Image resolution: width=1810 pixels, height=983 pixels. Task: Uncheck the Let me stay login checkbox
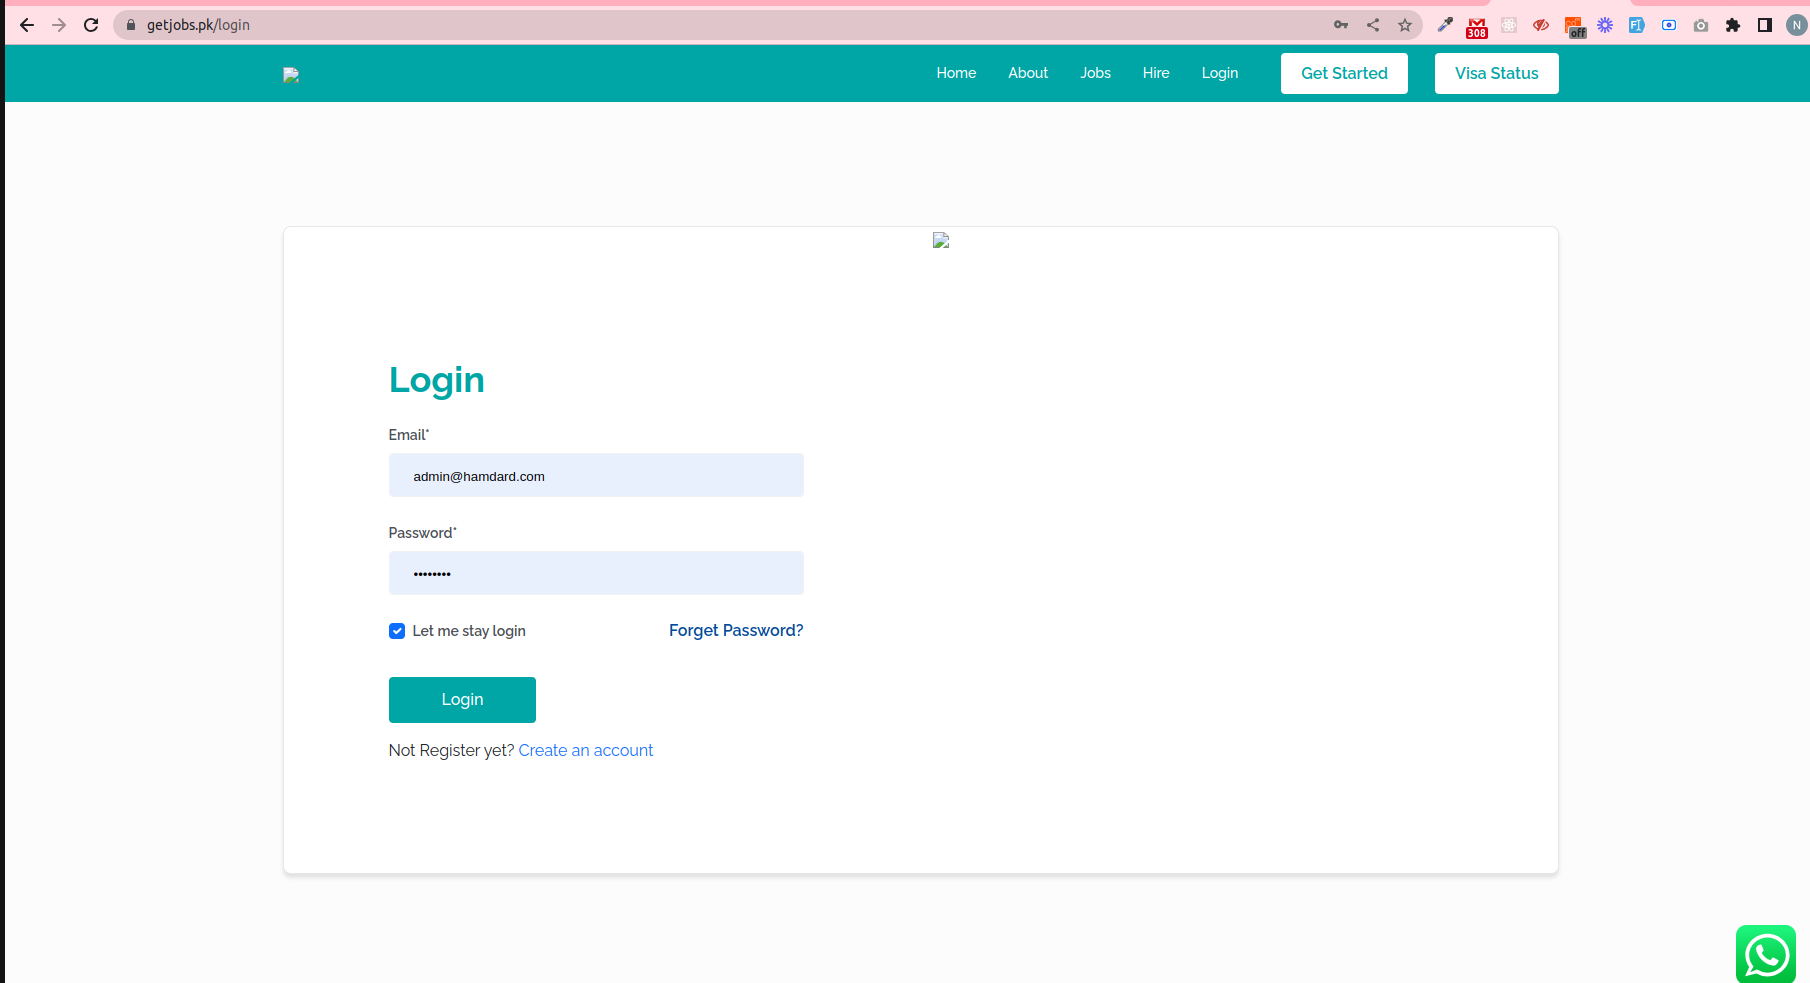coord(397,631)
